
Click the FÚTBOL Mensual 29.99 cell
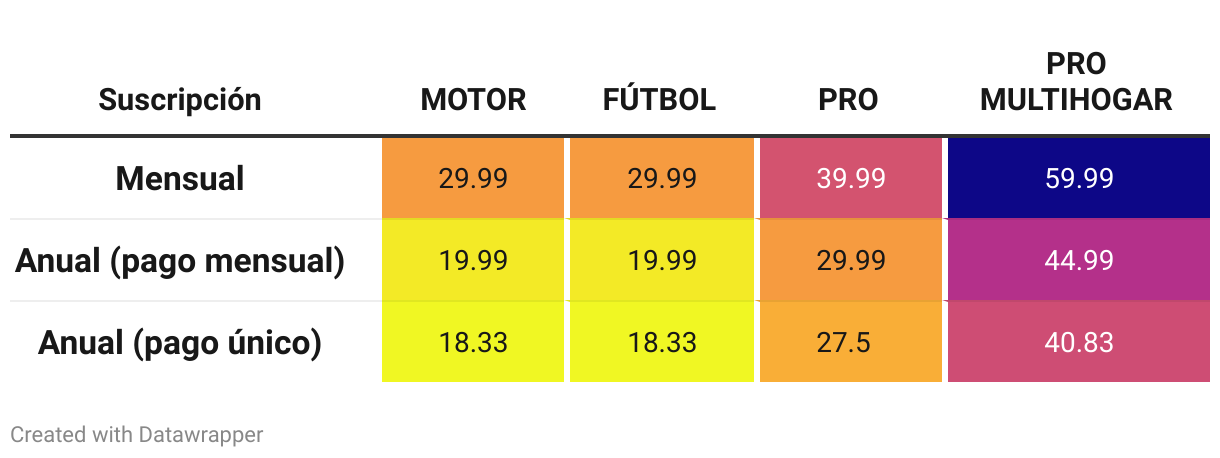pyautogui.click(x=662, y=178)
